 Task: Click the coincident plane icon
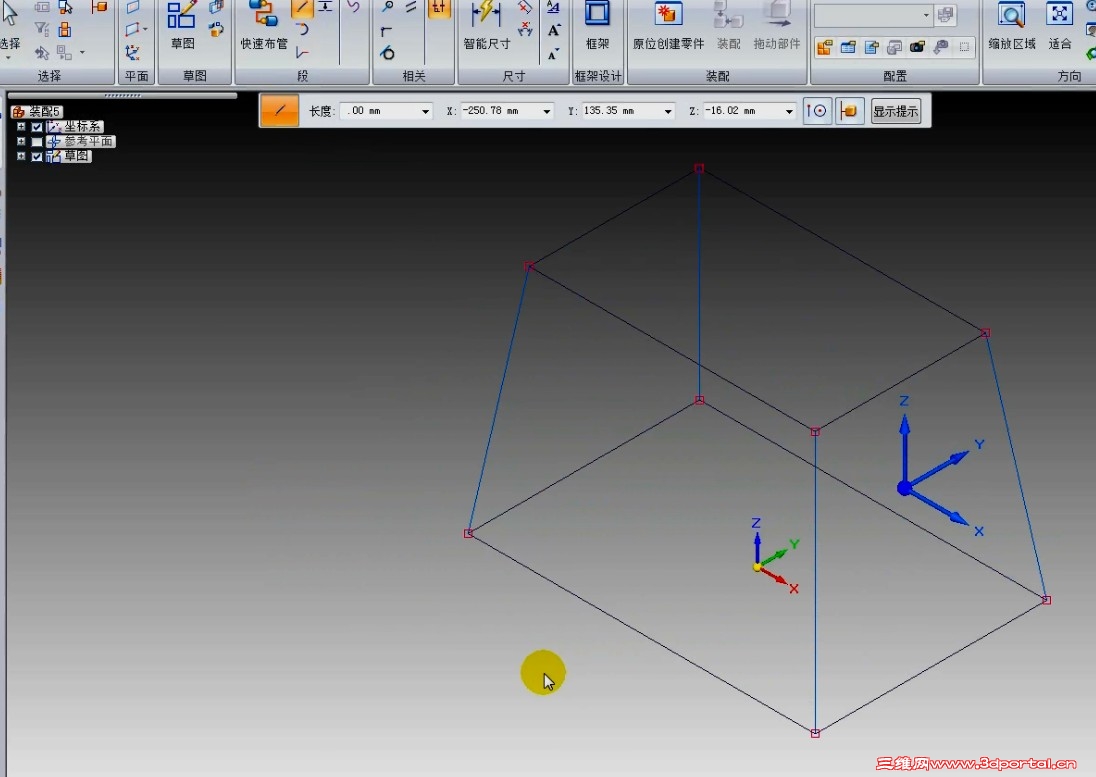[x=133, y=7]
